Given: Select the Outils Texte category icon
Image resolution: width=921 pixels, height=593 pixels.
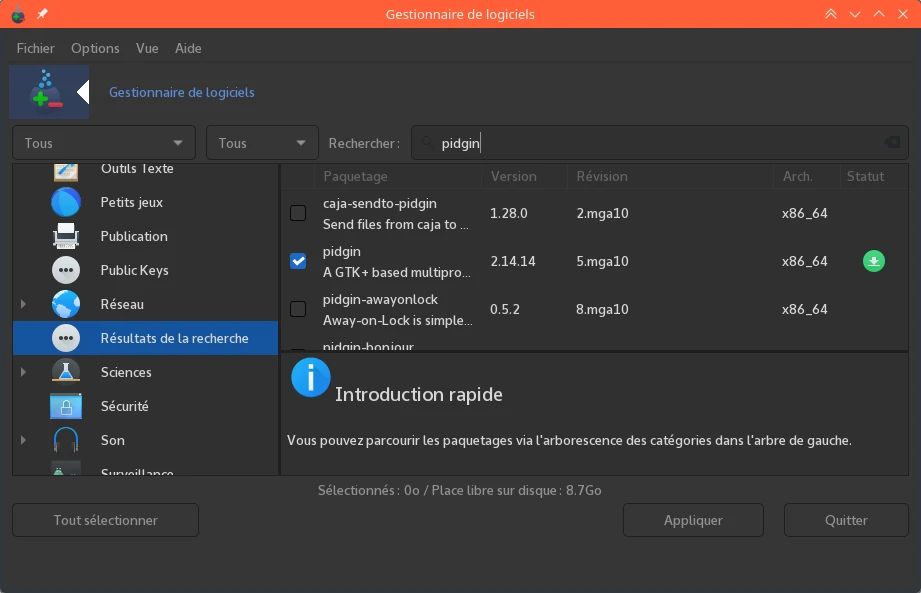Looking at the screenshot, I should 66,171.
